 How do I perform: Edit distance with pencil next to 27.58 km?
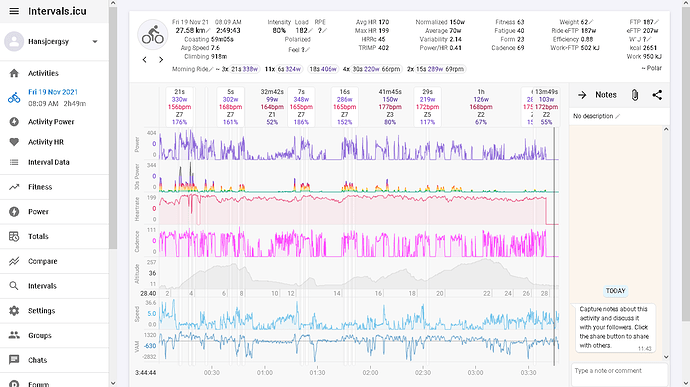pyautogui.click(x=208, y=31)
